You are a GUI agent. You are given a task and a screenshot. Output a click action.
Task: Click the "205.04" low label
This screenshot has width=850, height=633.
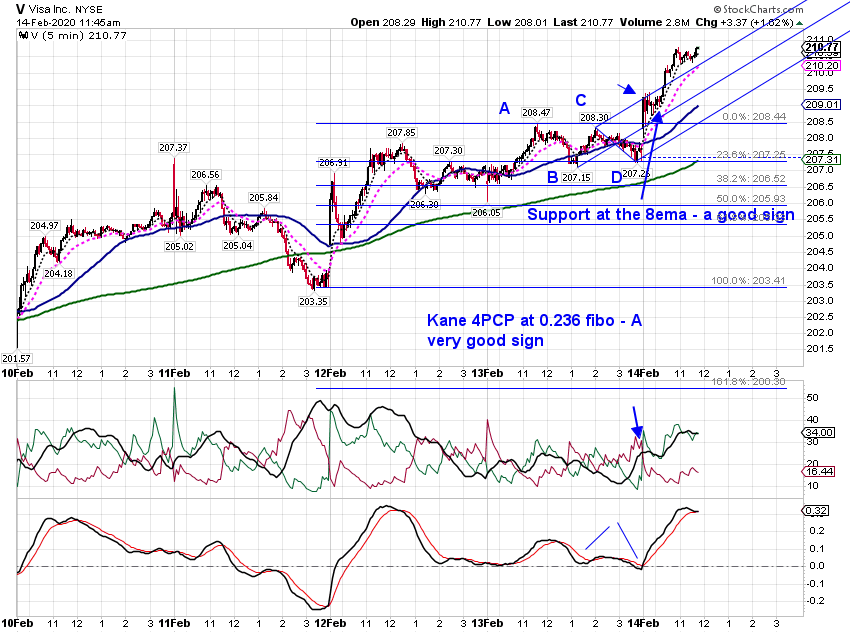click(237, 246)
